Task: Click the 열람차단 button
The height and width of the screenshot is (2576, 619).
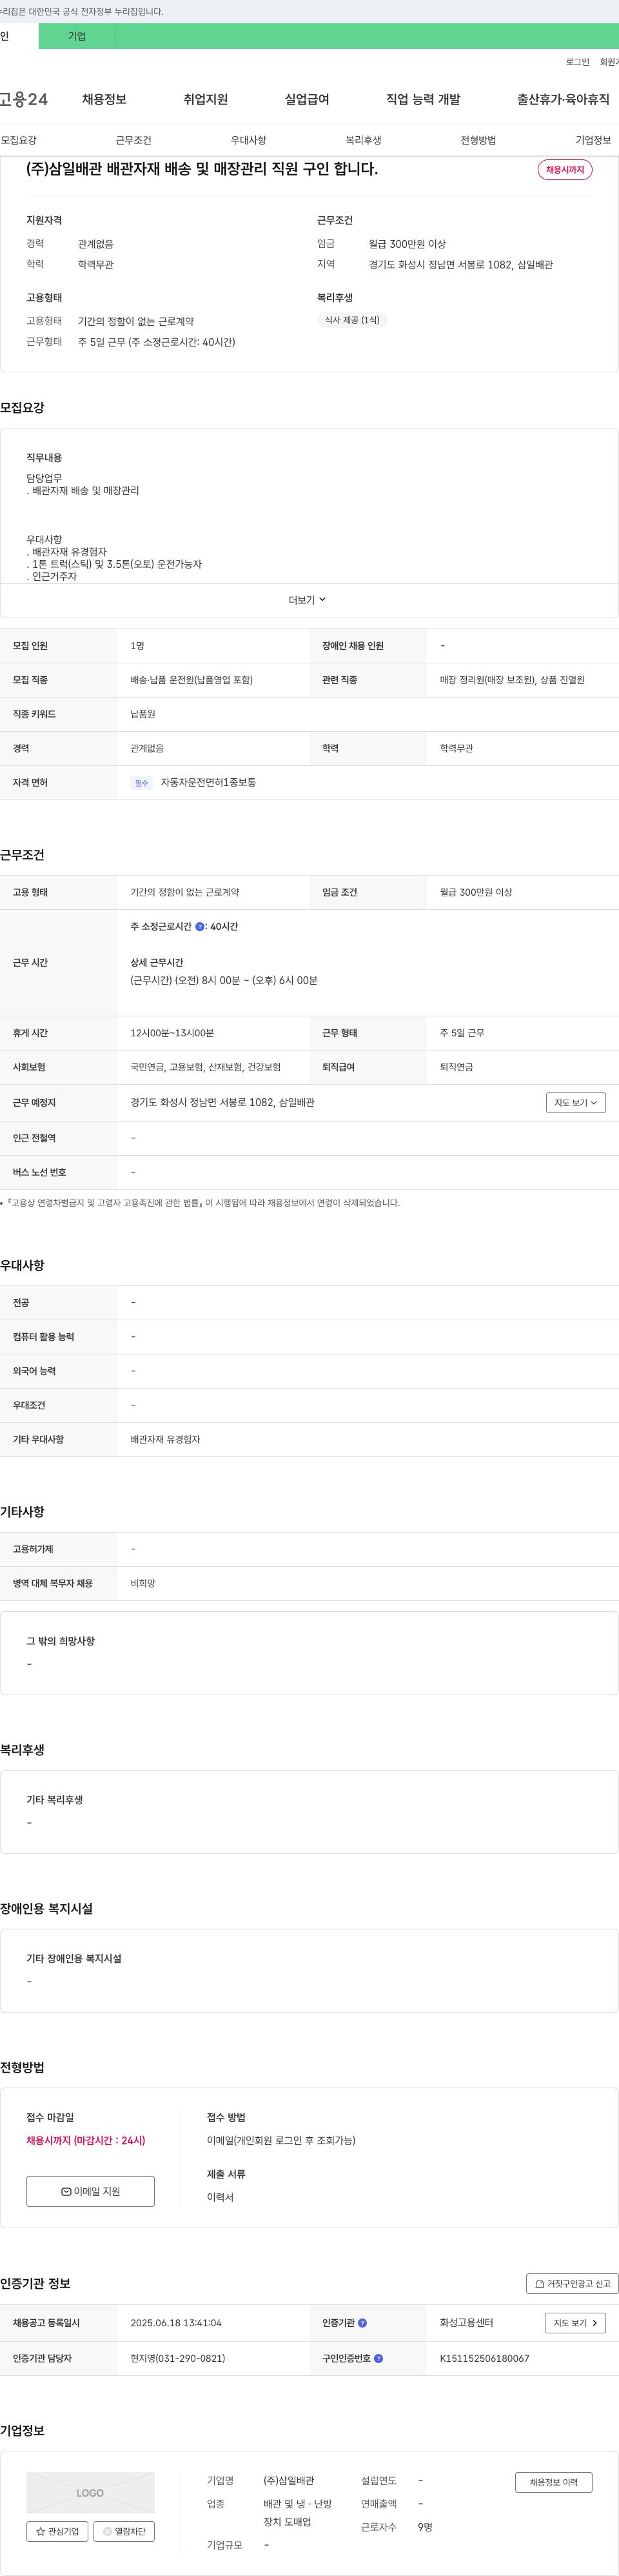Action: [x=124, y=2532]
